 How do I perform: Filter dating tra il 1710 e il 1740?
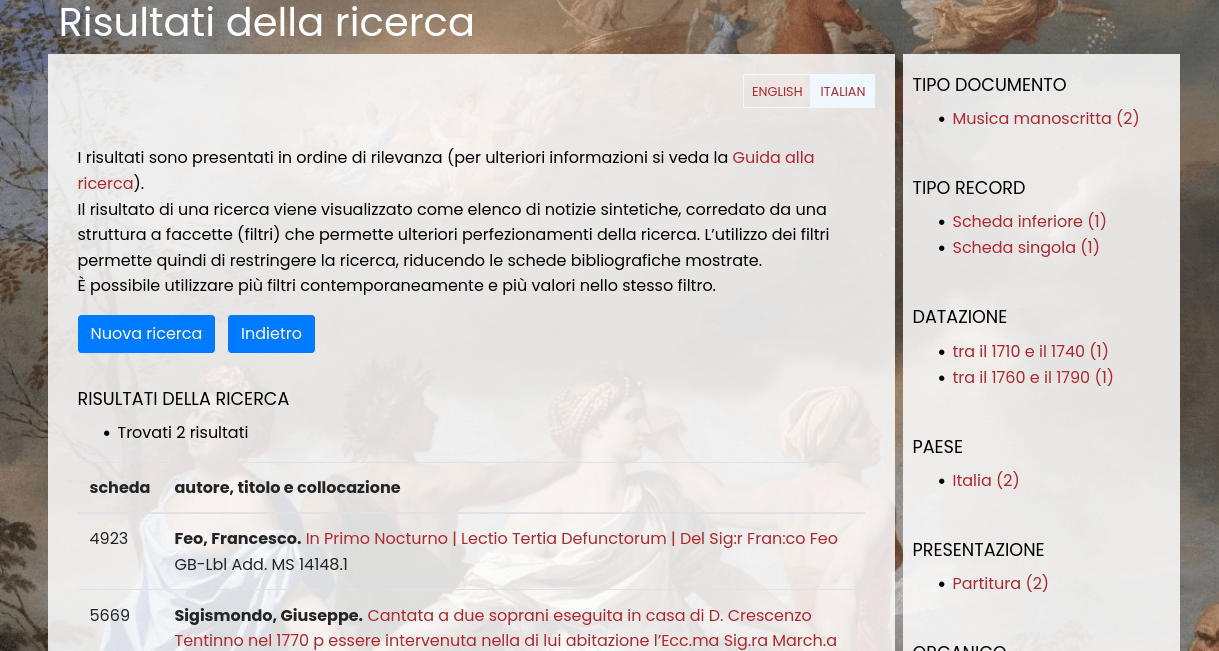pyautogui.click(x=1030, y=351)
